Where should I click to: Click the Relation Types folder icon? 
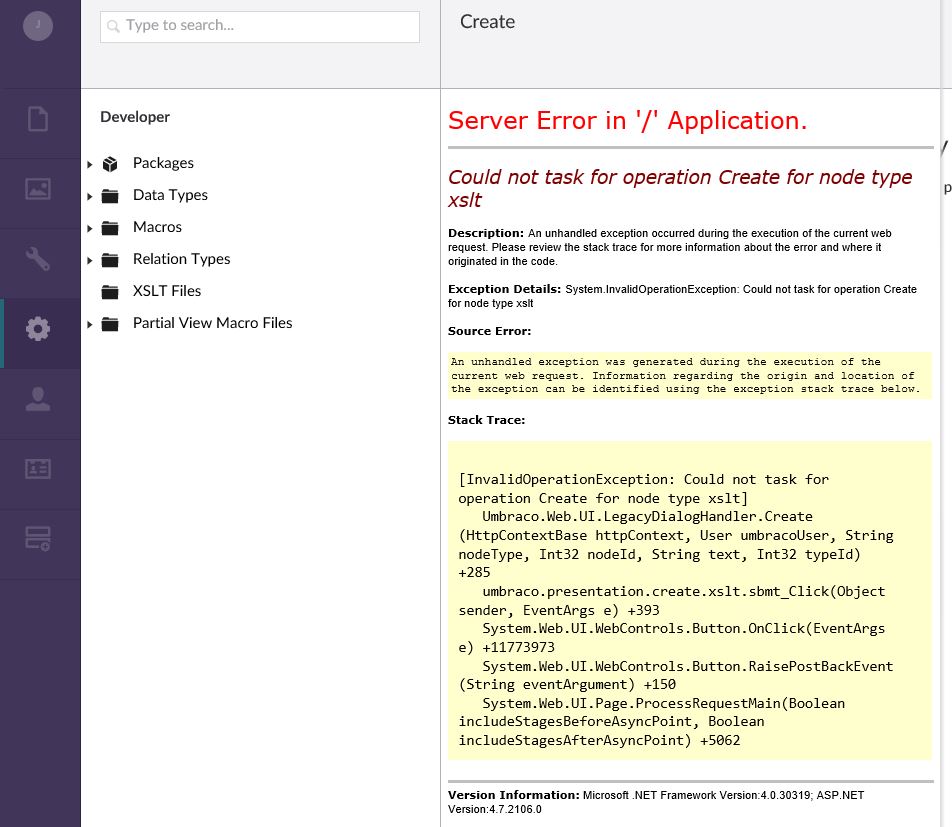(110, 260)
